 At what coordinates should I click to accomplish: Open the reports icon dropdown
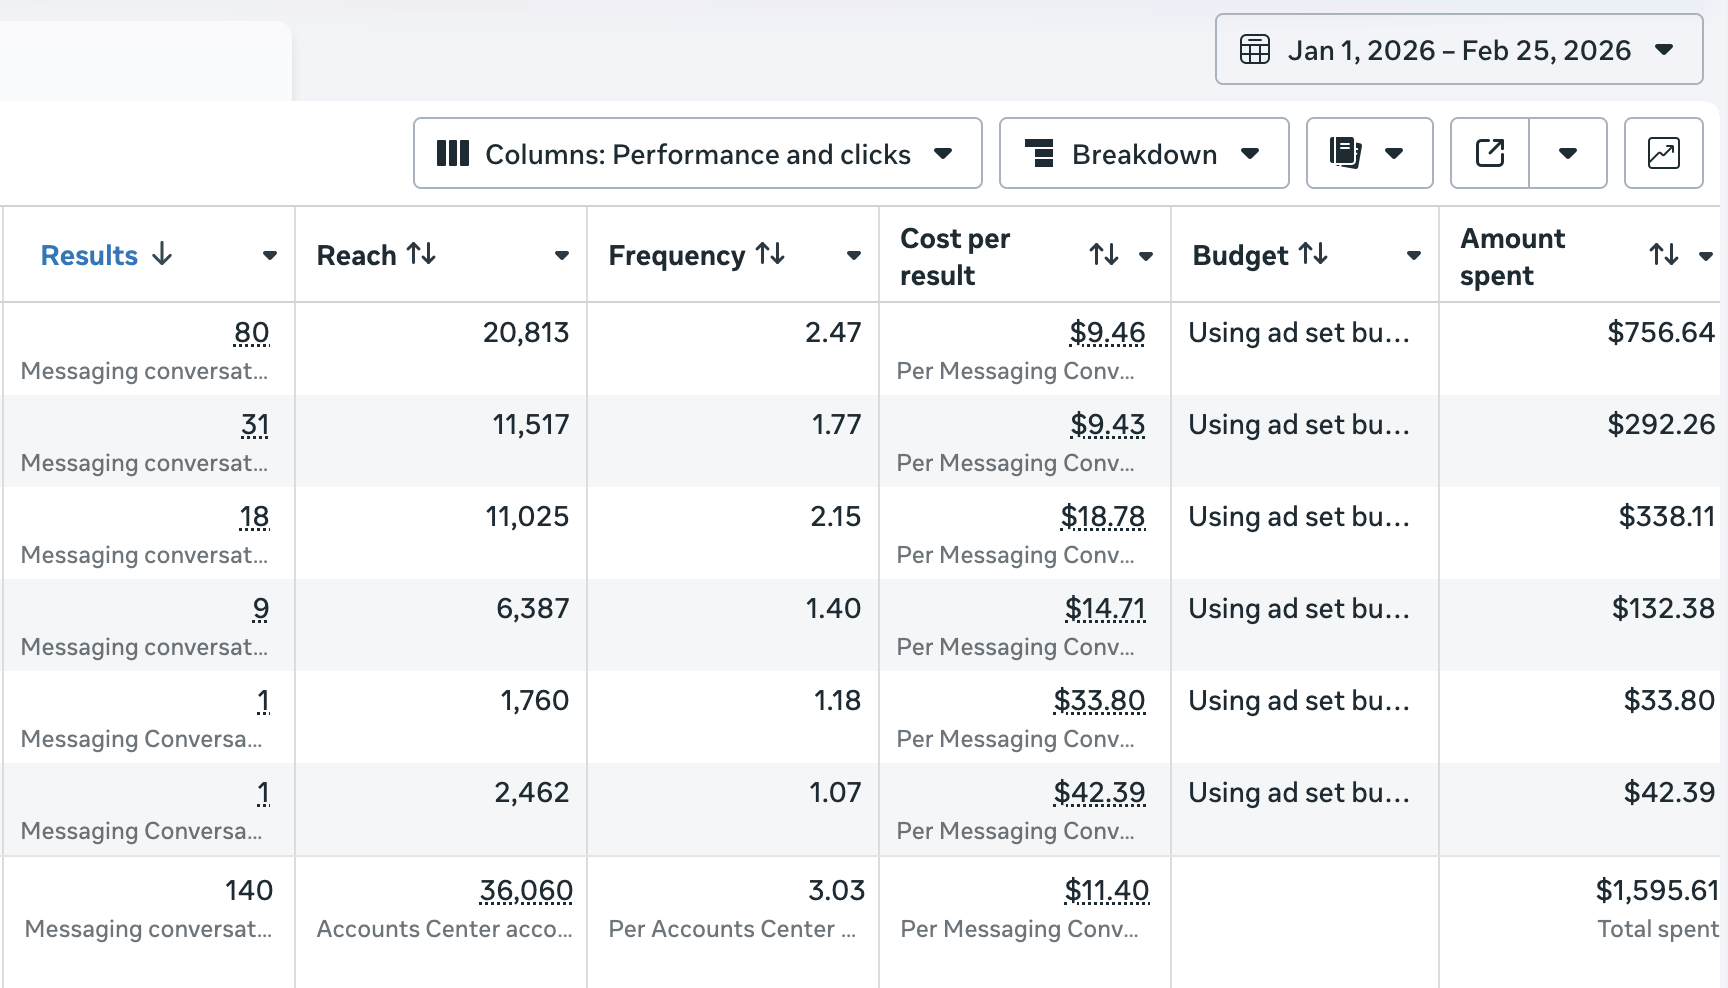1368,153
